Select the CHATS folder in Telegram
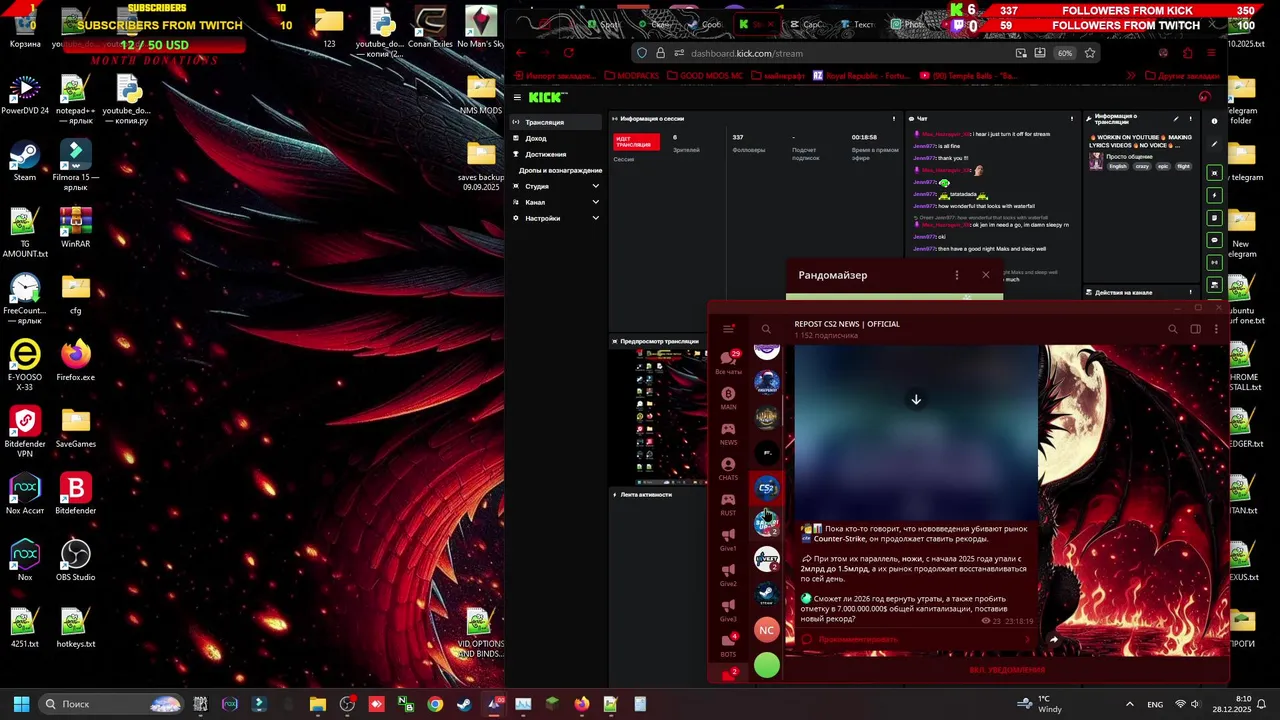 coord(728,468)
